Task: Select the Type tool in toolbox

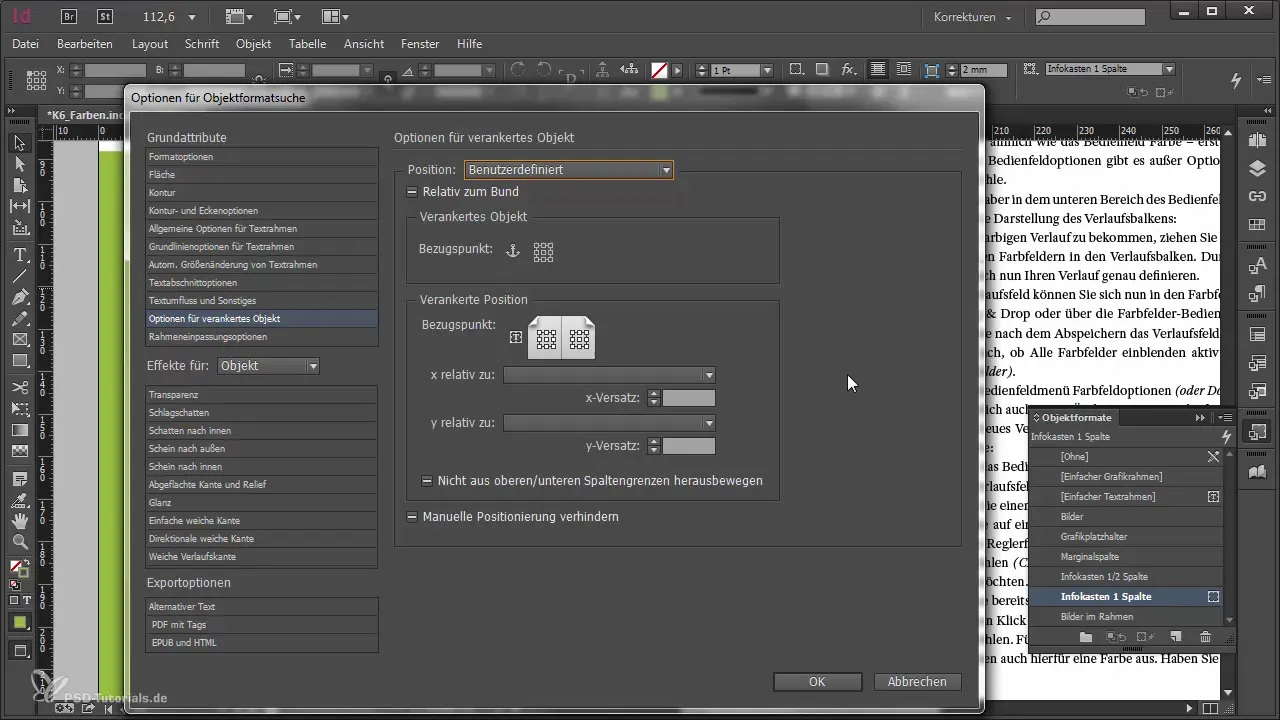Action: [x=19, y=255]
